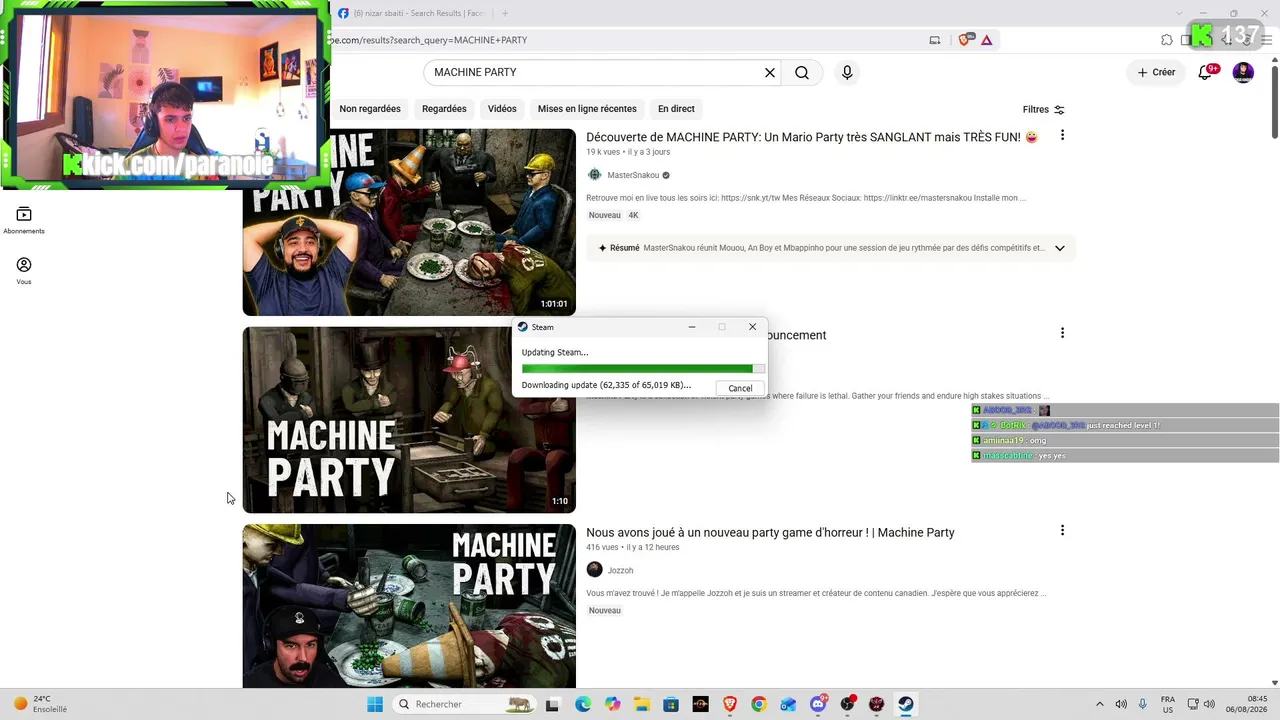
Task: Click the Steam update progress bar
Action: pyautogui.click(x=643, y=369)
